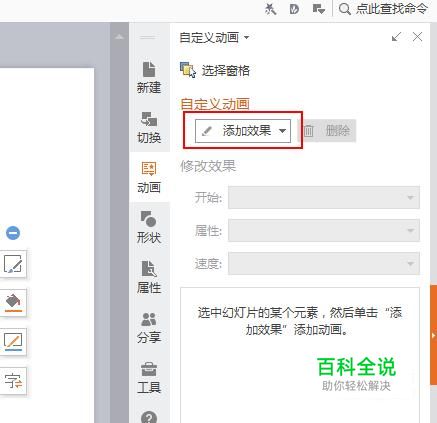Open the 工具 tools sidebar panel

(149, 377)
